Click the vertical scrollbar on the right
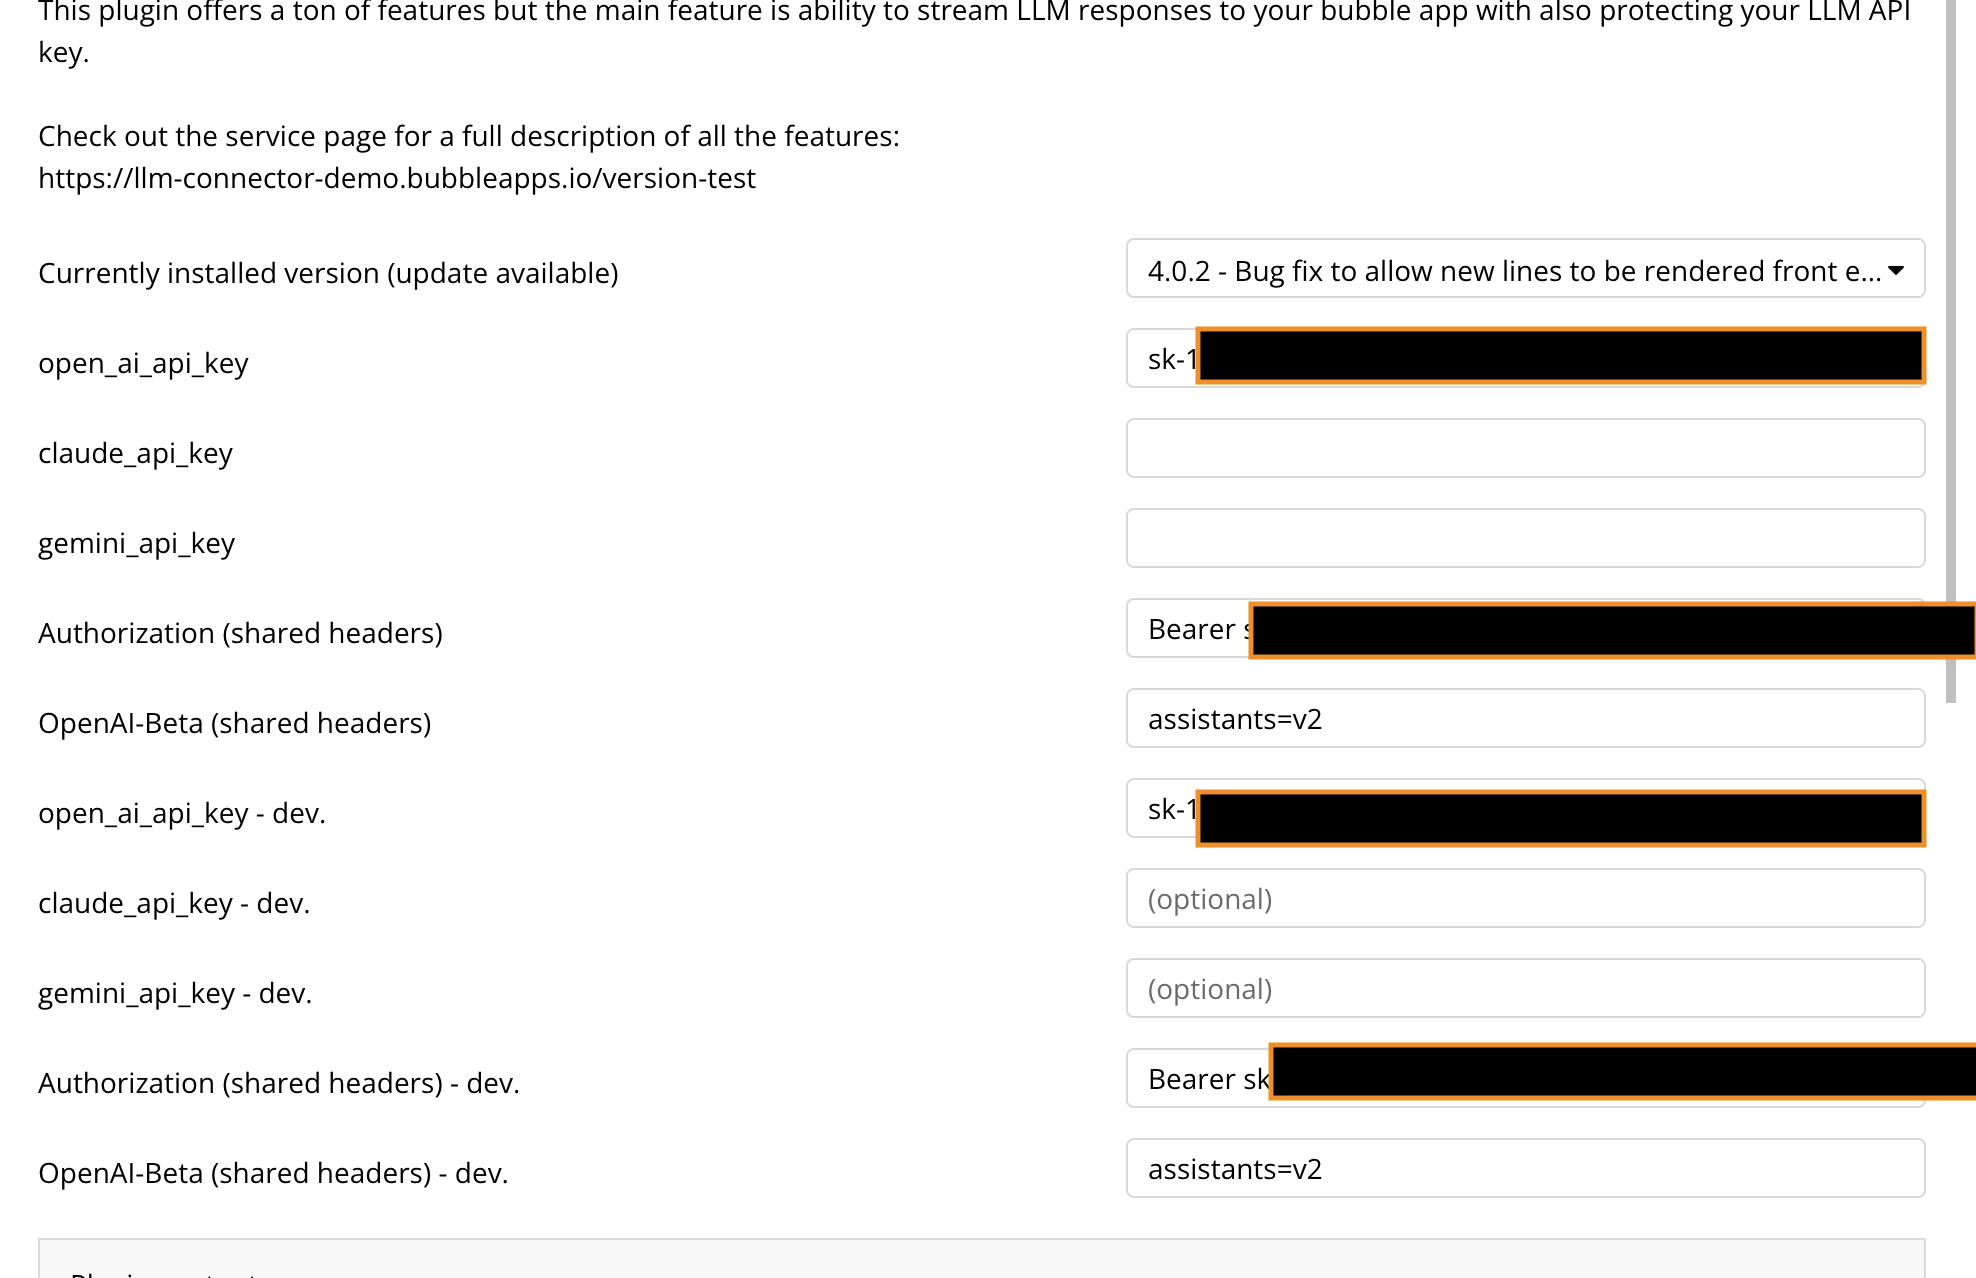 coord(1951,350)
